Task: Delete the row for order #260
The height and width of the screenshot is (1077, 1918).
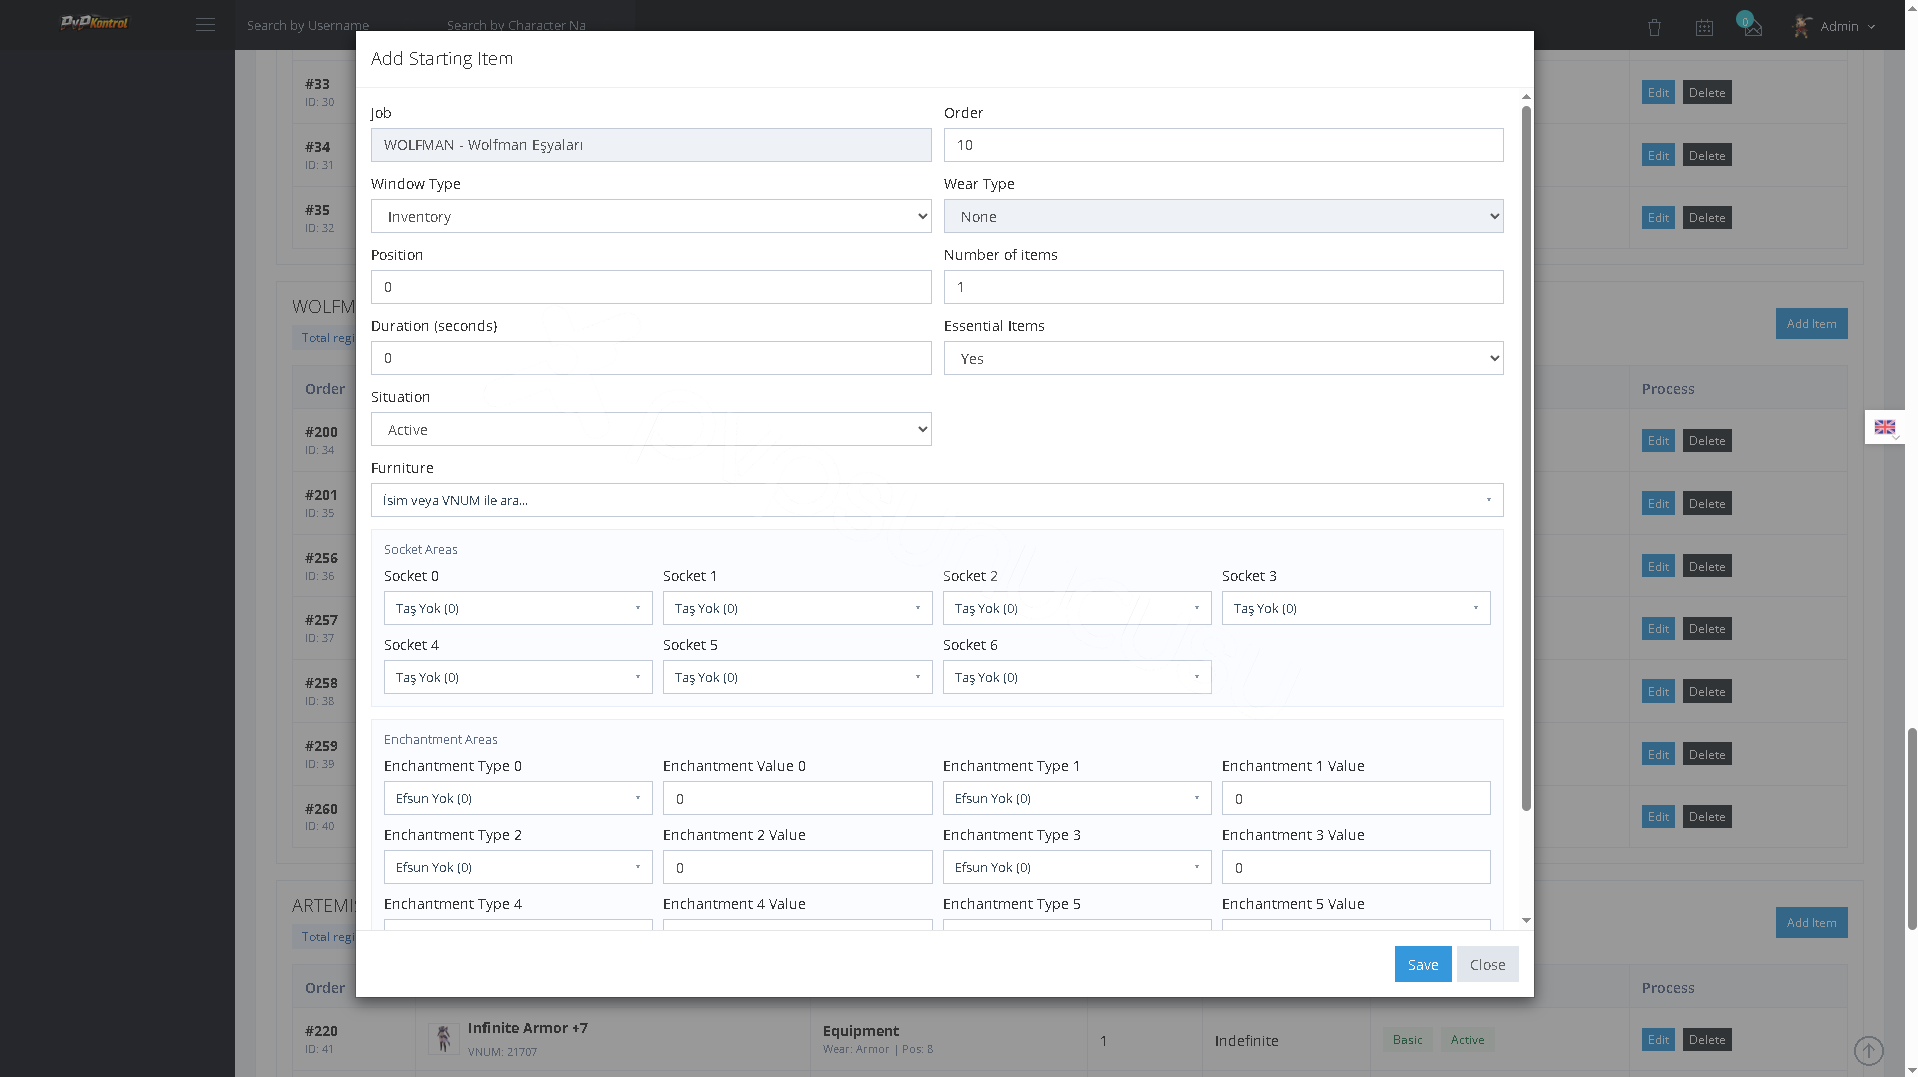Action: tap(1706, 817)
